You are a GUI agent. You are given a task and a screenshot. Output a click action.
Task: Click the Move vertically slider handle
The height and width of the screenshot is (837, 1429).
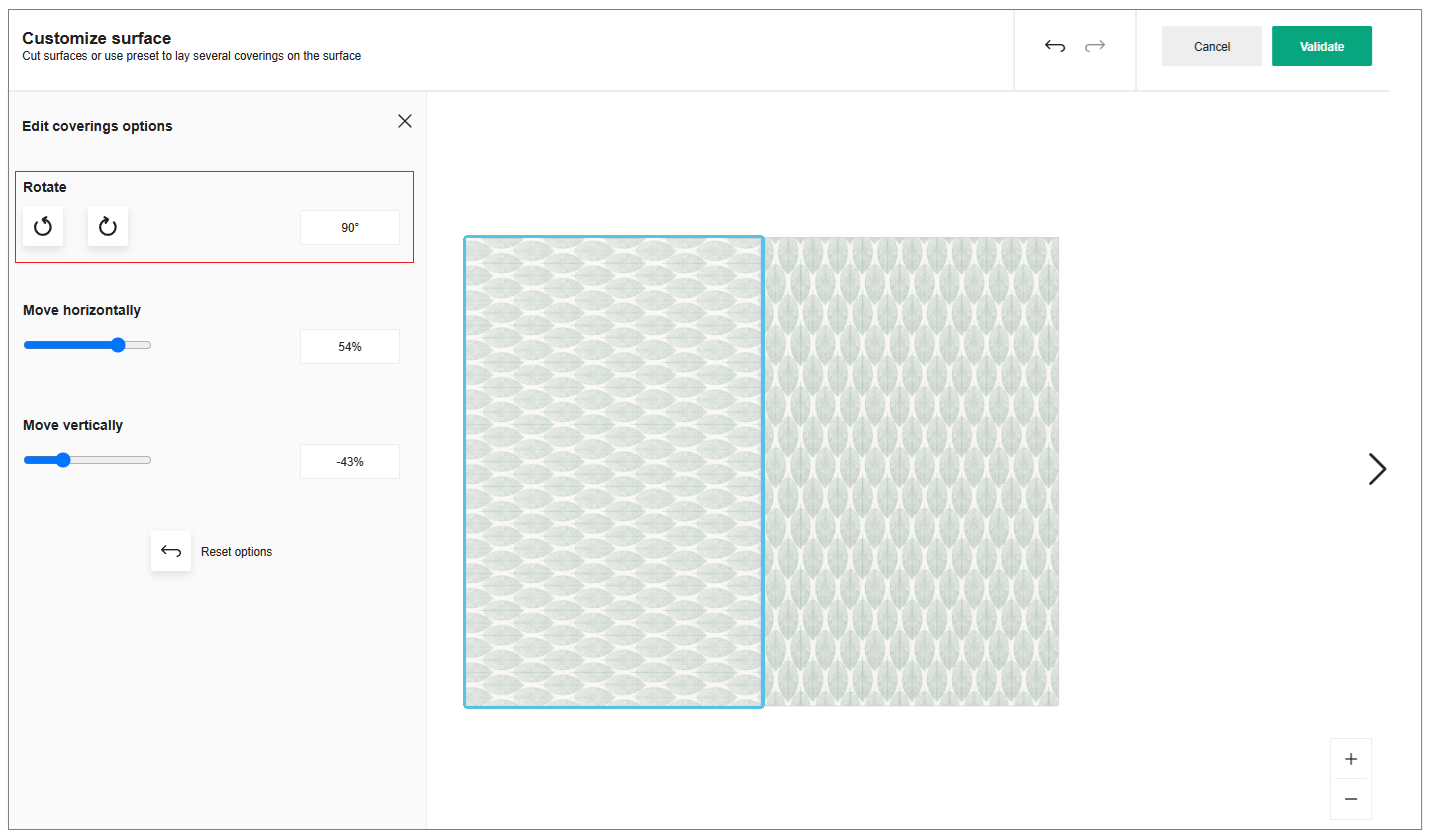pyautogui.click(x=63, y=460)
